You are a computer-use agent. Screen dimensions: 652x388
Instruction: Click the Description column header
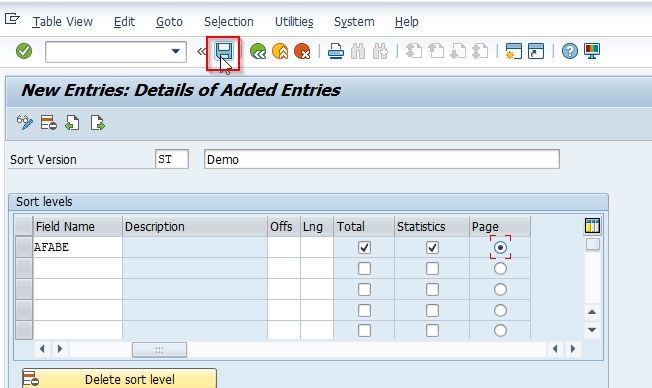(195, 227)
